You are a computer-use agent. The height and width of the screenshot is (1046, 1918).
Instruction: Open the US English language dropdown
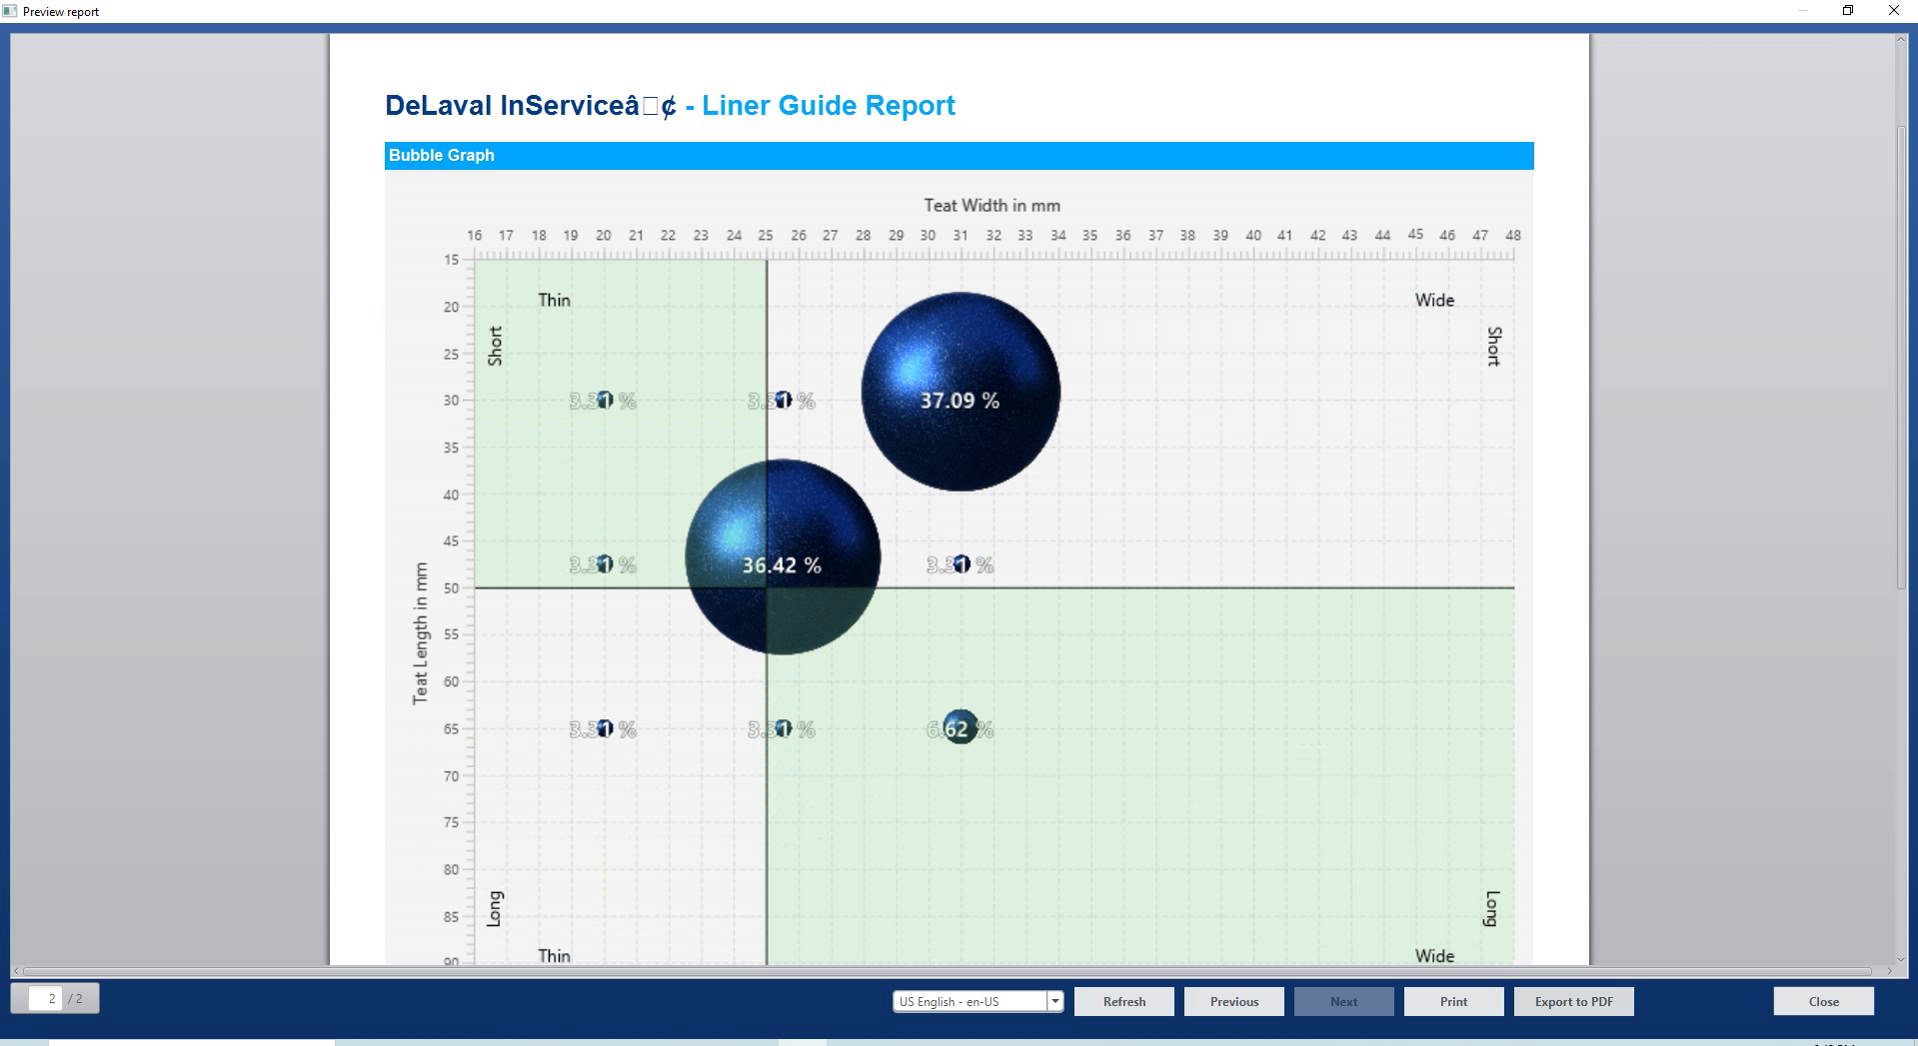pyautogui.click(x=1054, y=1001)
